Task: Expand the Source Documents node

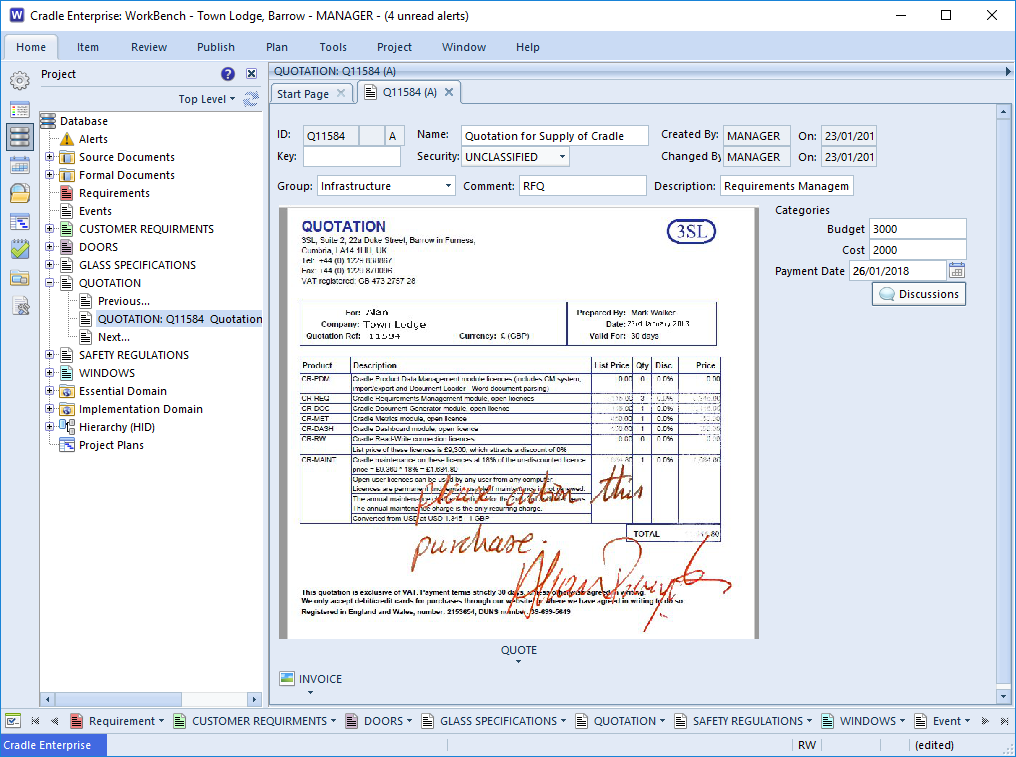Action: (49, 157)
